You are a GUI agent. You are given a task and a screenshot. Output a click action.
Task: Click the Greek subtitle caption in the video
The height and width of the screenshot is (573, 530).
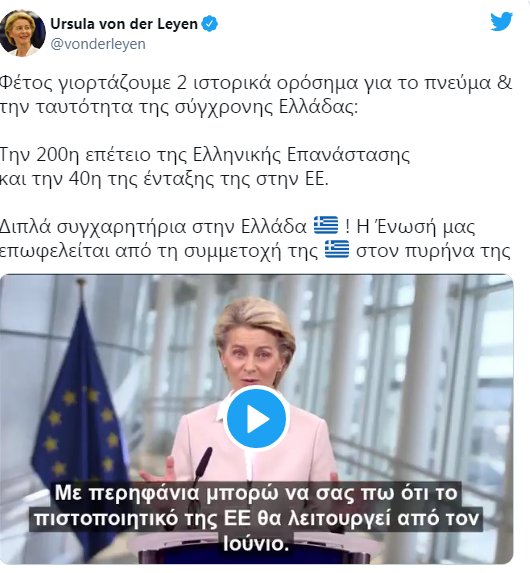point(256,518)
